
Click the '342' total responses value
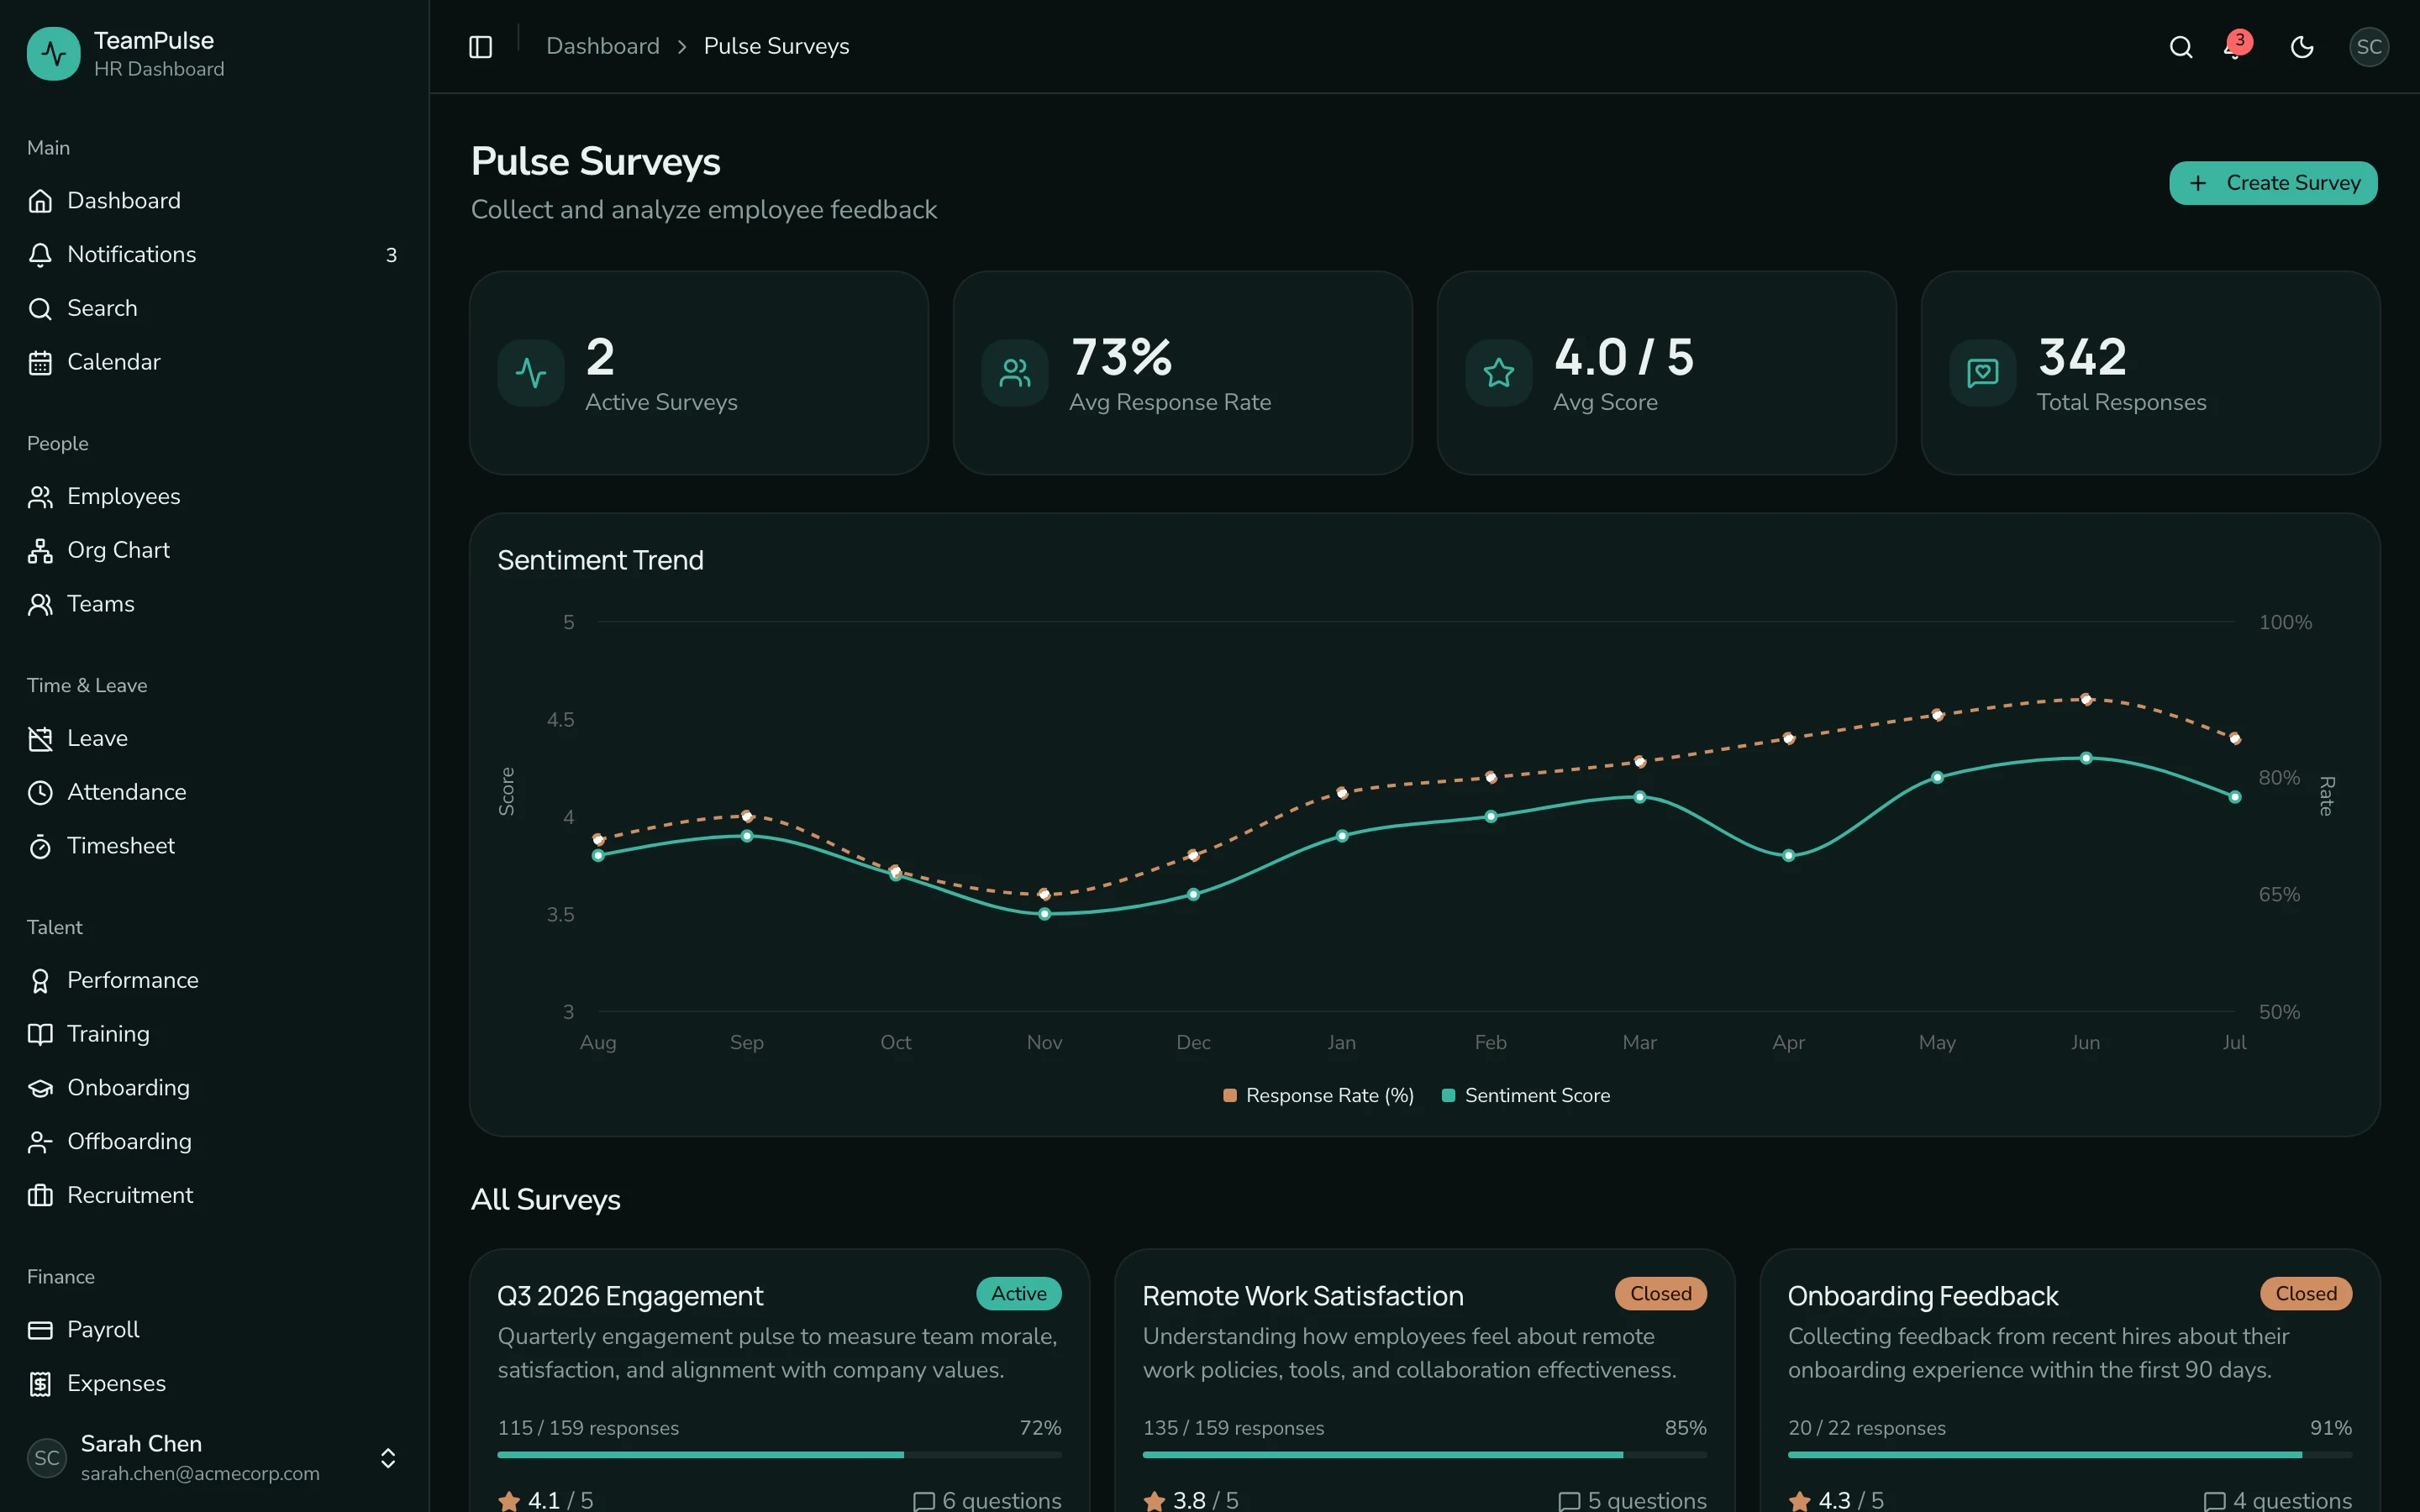[x=2082, y=357]
